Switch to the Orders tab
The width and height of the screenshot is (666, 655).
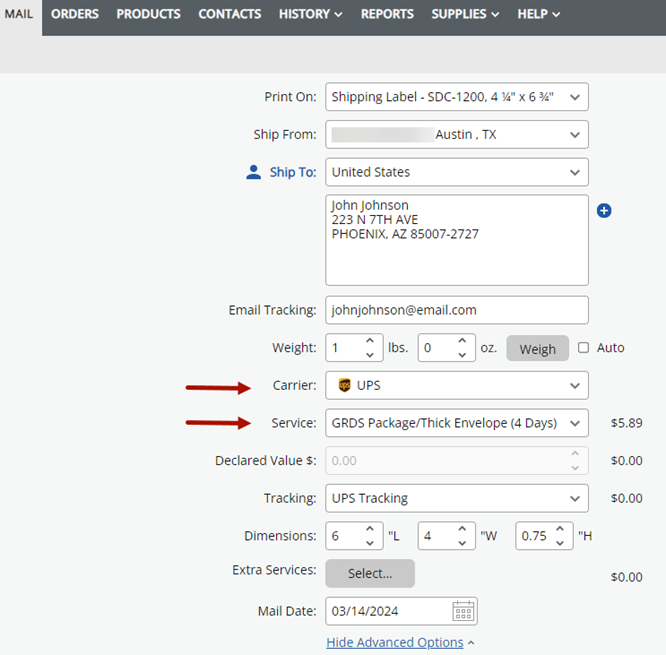click(75, 14)
